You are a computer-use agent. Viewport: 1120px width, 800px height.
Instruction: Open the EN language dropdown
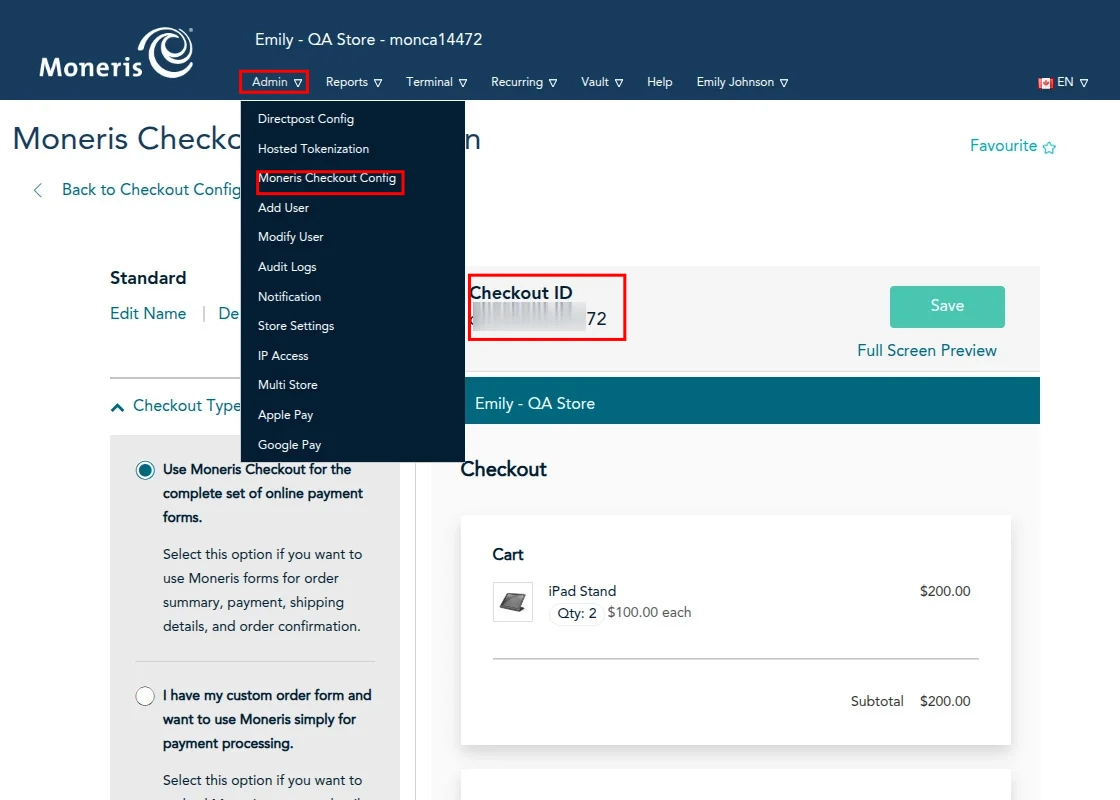[x=1072, y=82]
